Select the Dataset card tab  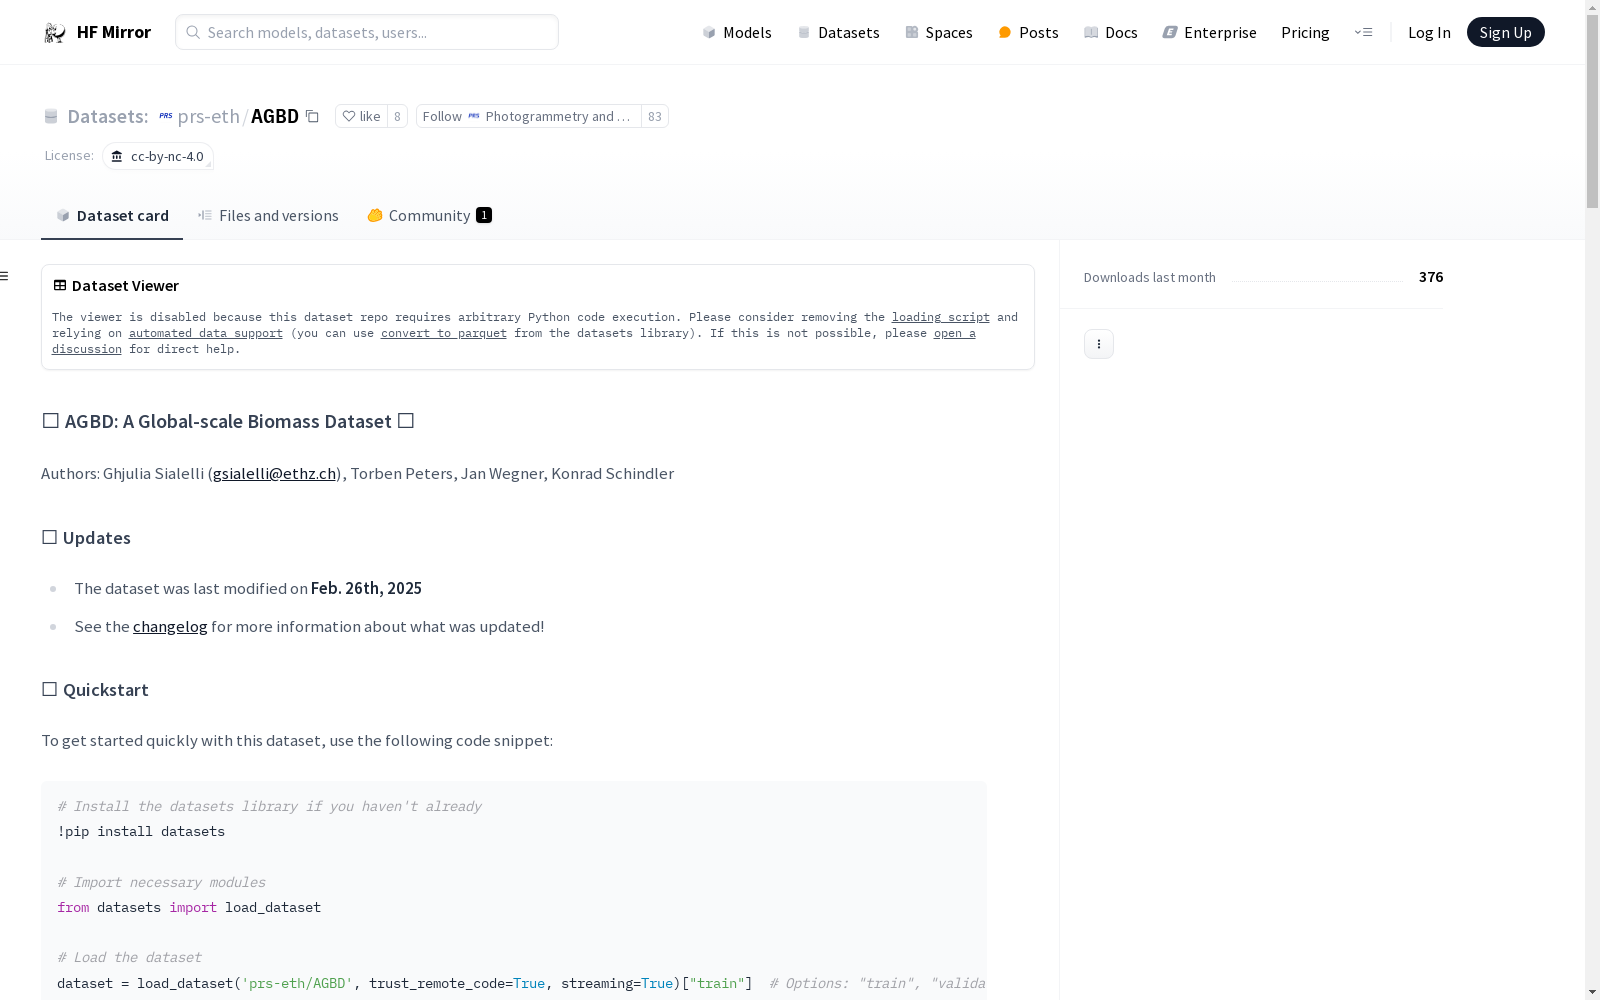tap(112, 215)
